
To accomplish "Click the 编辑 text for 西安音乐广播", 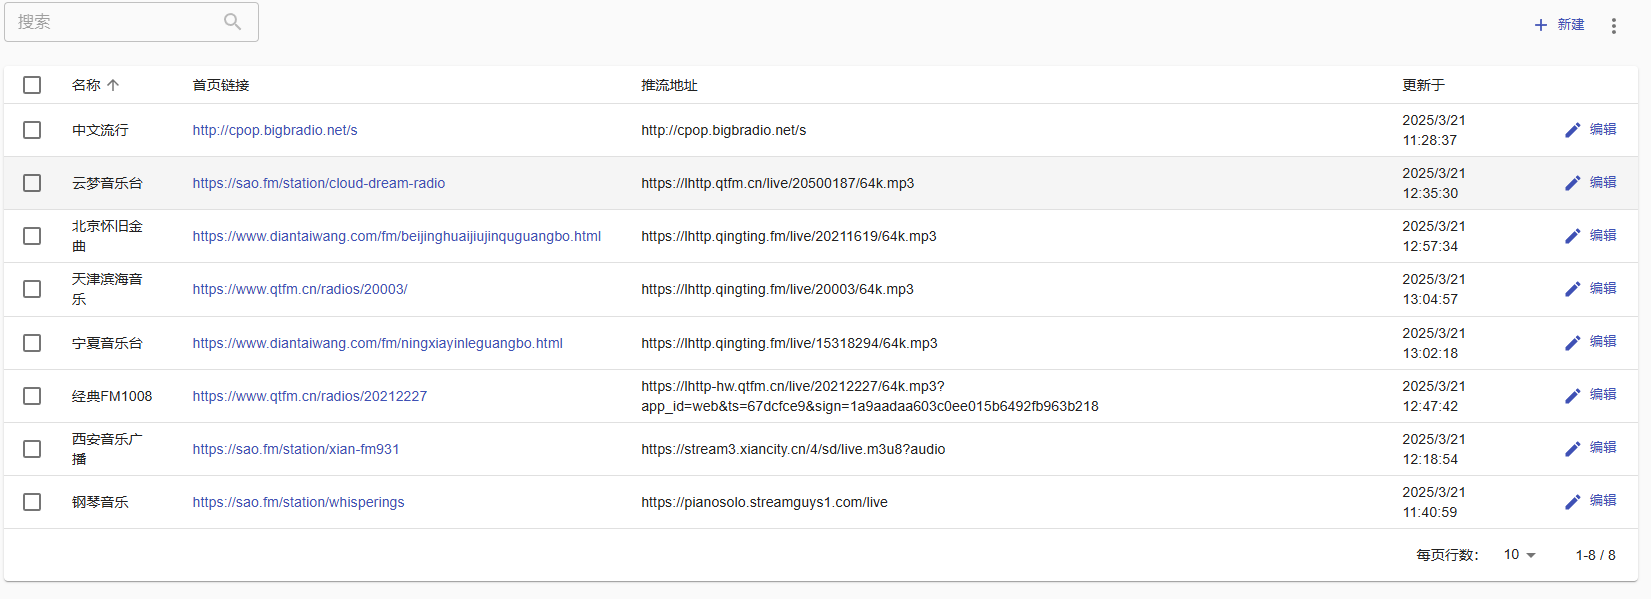I will click(x=1603, y=448).
